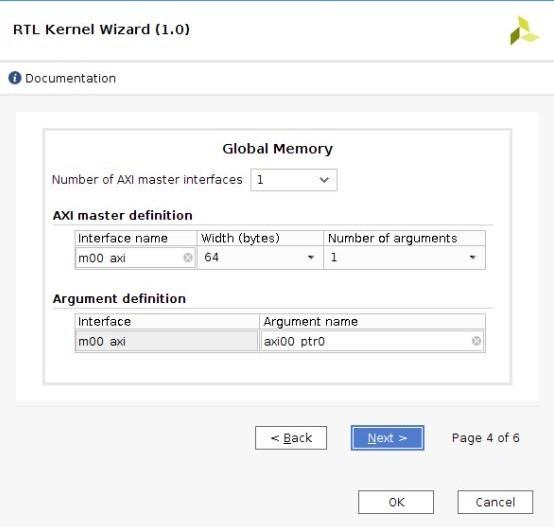
Task: Click the Global Memory heading
Action: pos(277,149)
